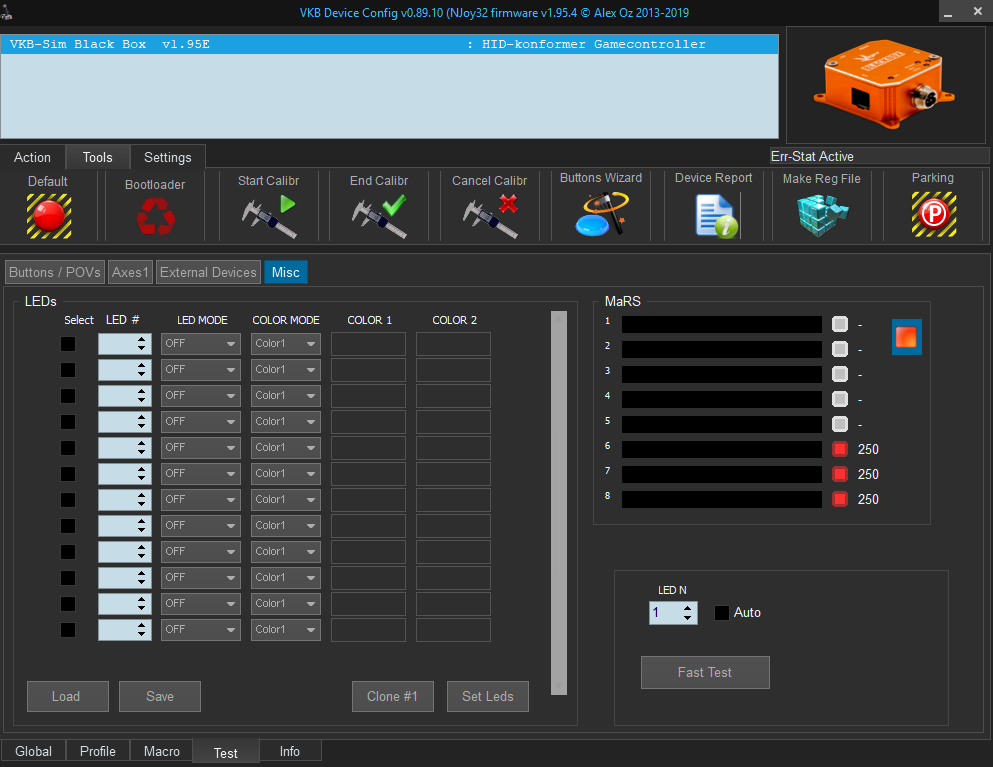
Task: Toggle MaRS row 1 indicator
Action: point(840,324)
